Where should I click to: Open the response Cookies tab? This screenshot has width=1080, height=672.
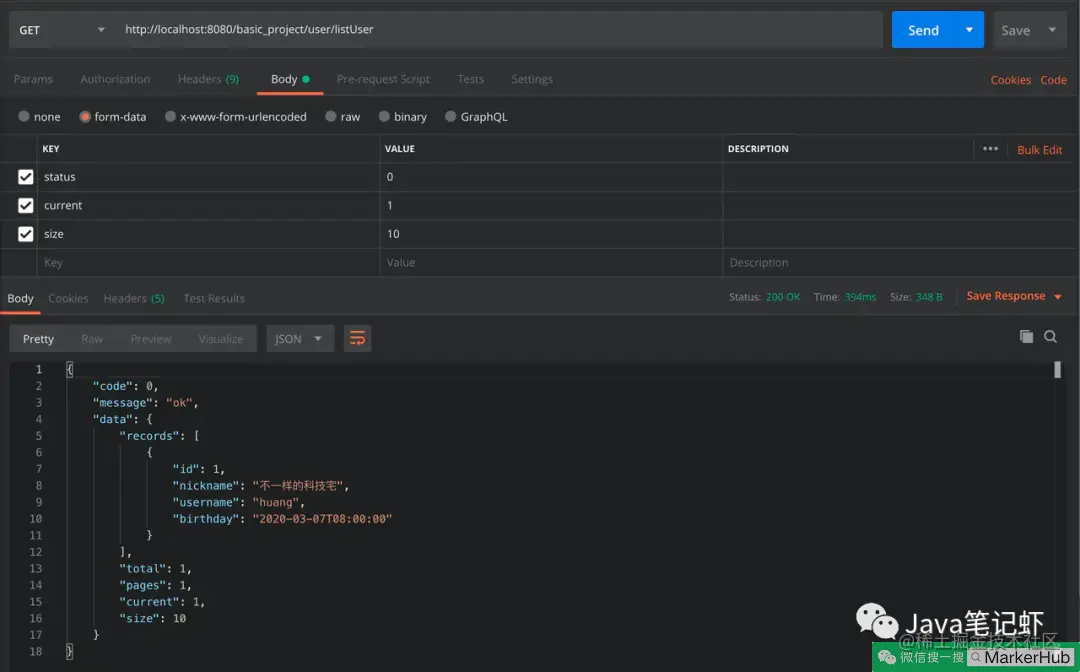point(68,298)
